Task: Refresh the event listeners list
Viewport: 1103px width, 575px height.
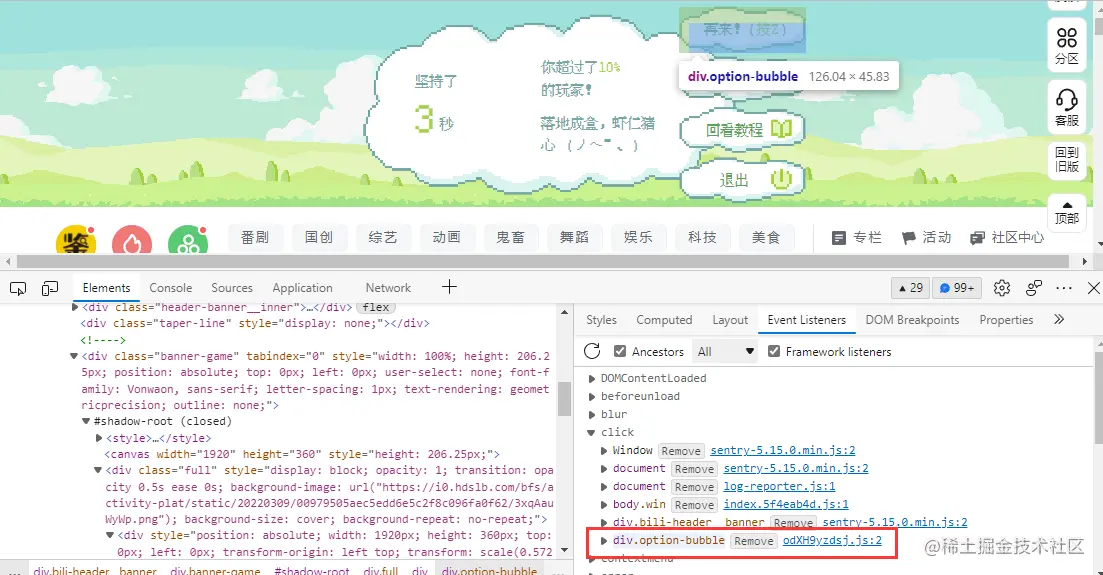Action: (x=592, y=351)
